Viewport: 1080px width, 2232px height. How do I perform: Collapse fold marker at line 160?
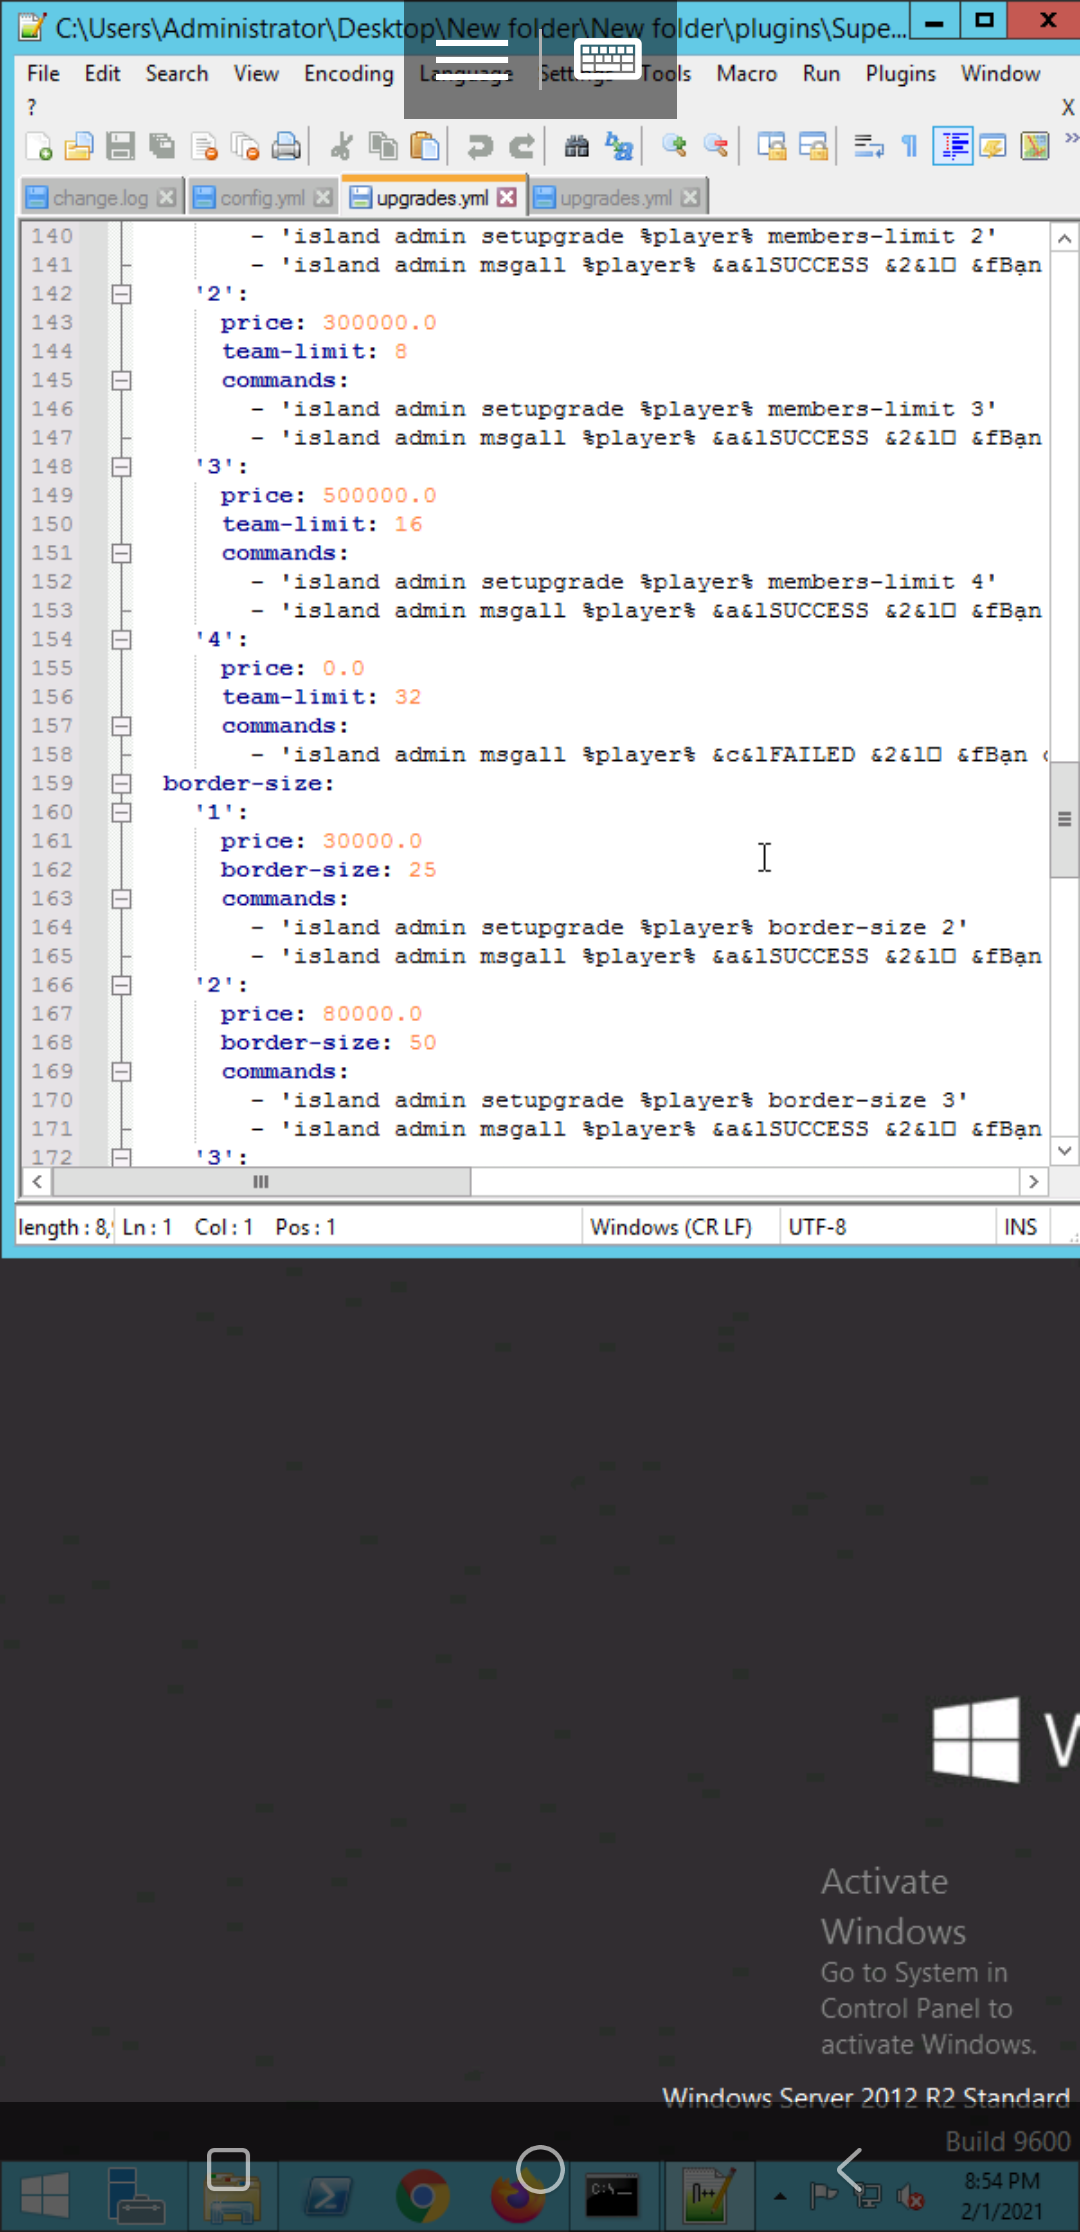121,813
